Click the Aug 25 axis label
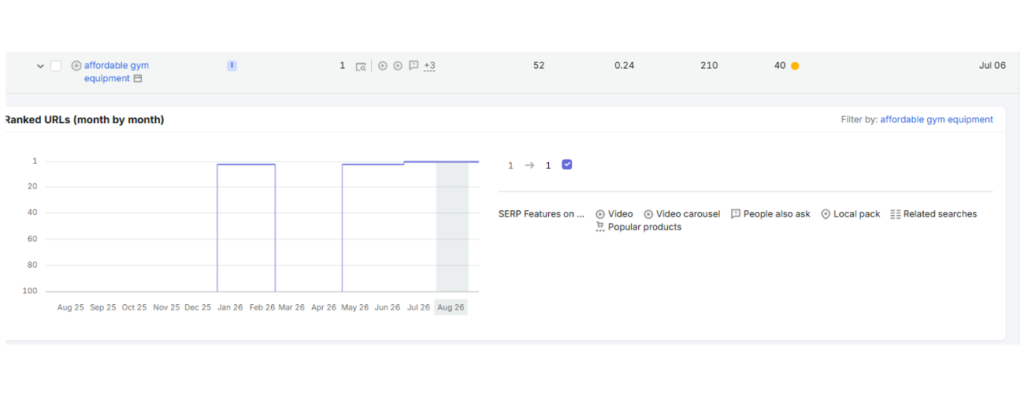Viewport: 1024px width, 394px height. coord(71,307)
